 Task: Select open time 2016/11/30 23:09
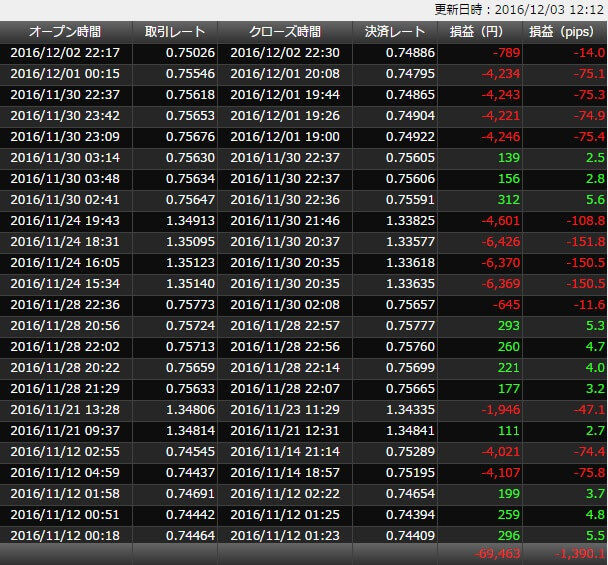65,136
